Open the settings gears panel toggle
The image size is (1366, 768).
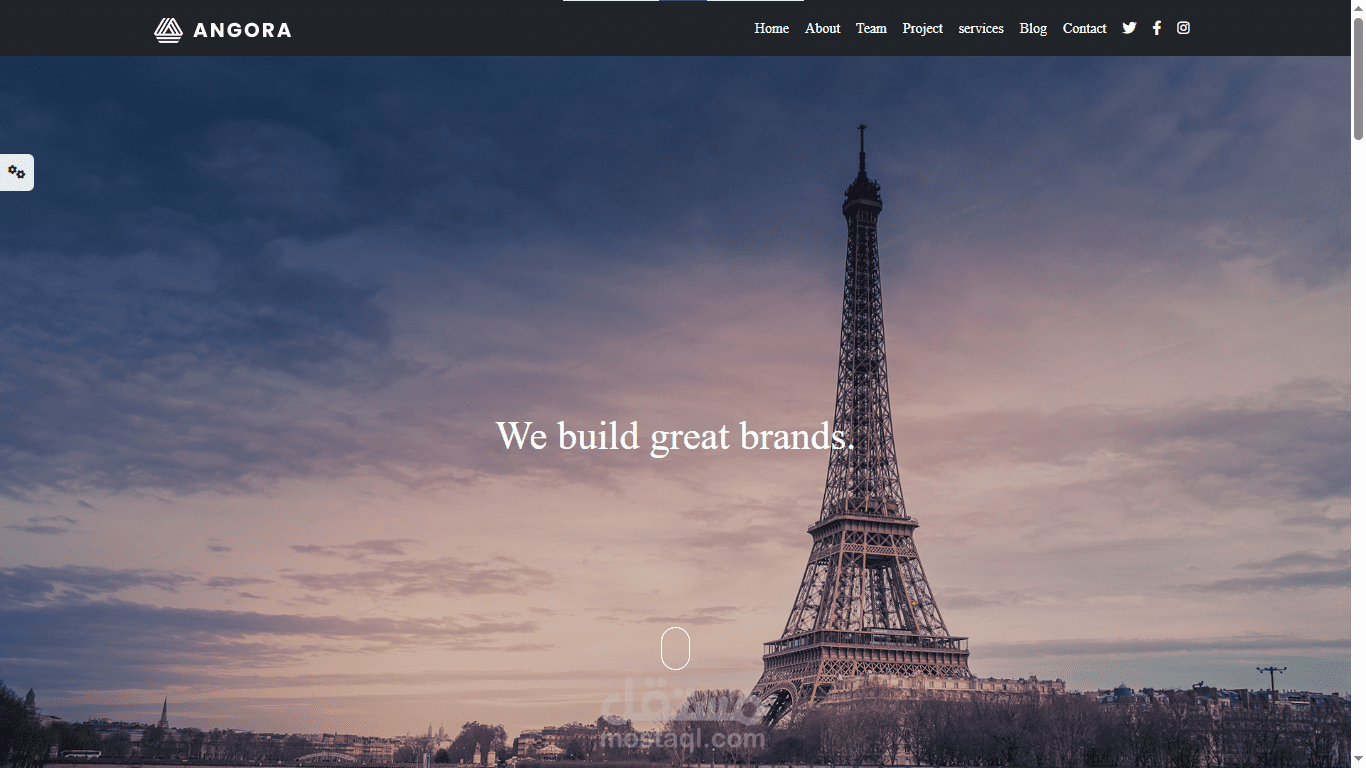pyautogui.click(x=16, y=172)
